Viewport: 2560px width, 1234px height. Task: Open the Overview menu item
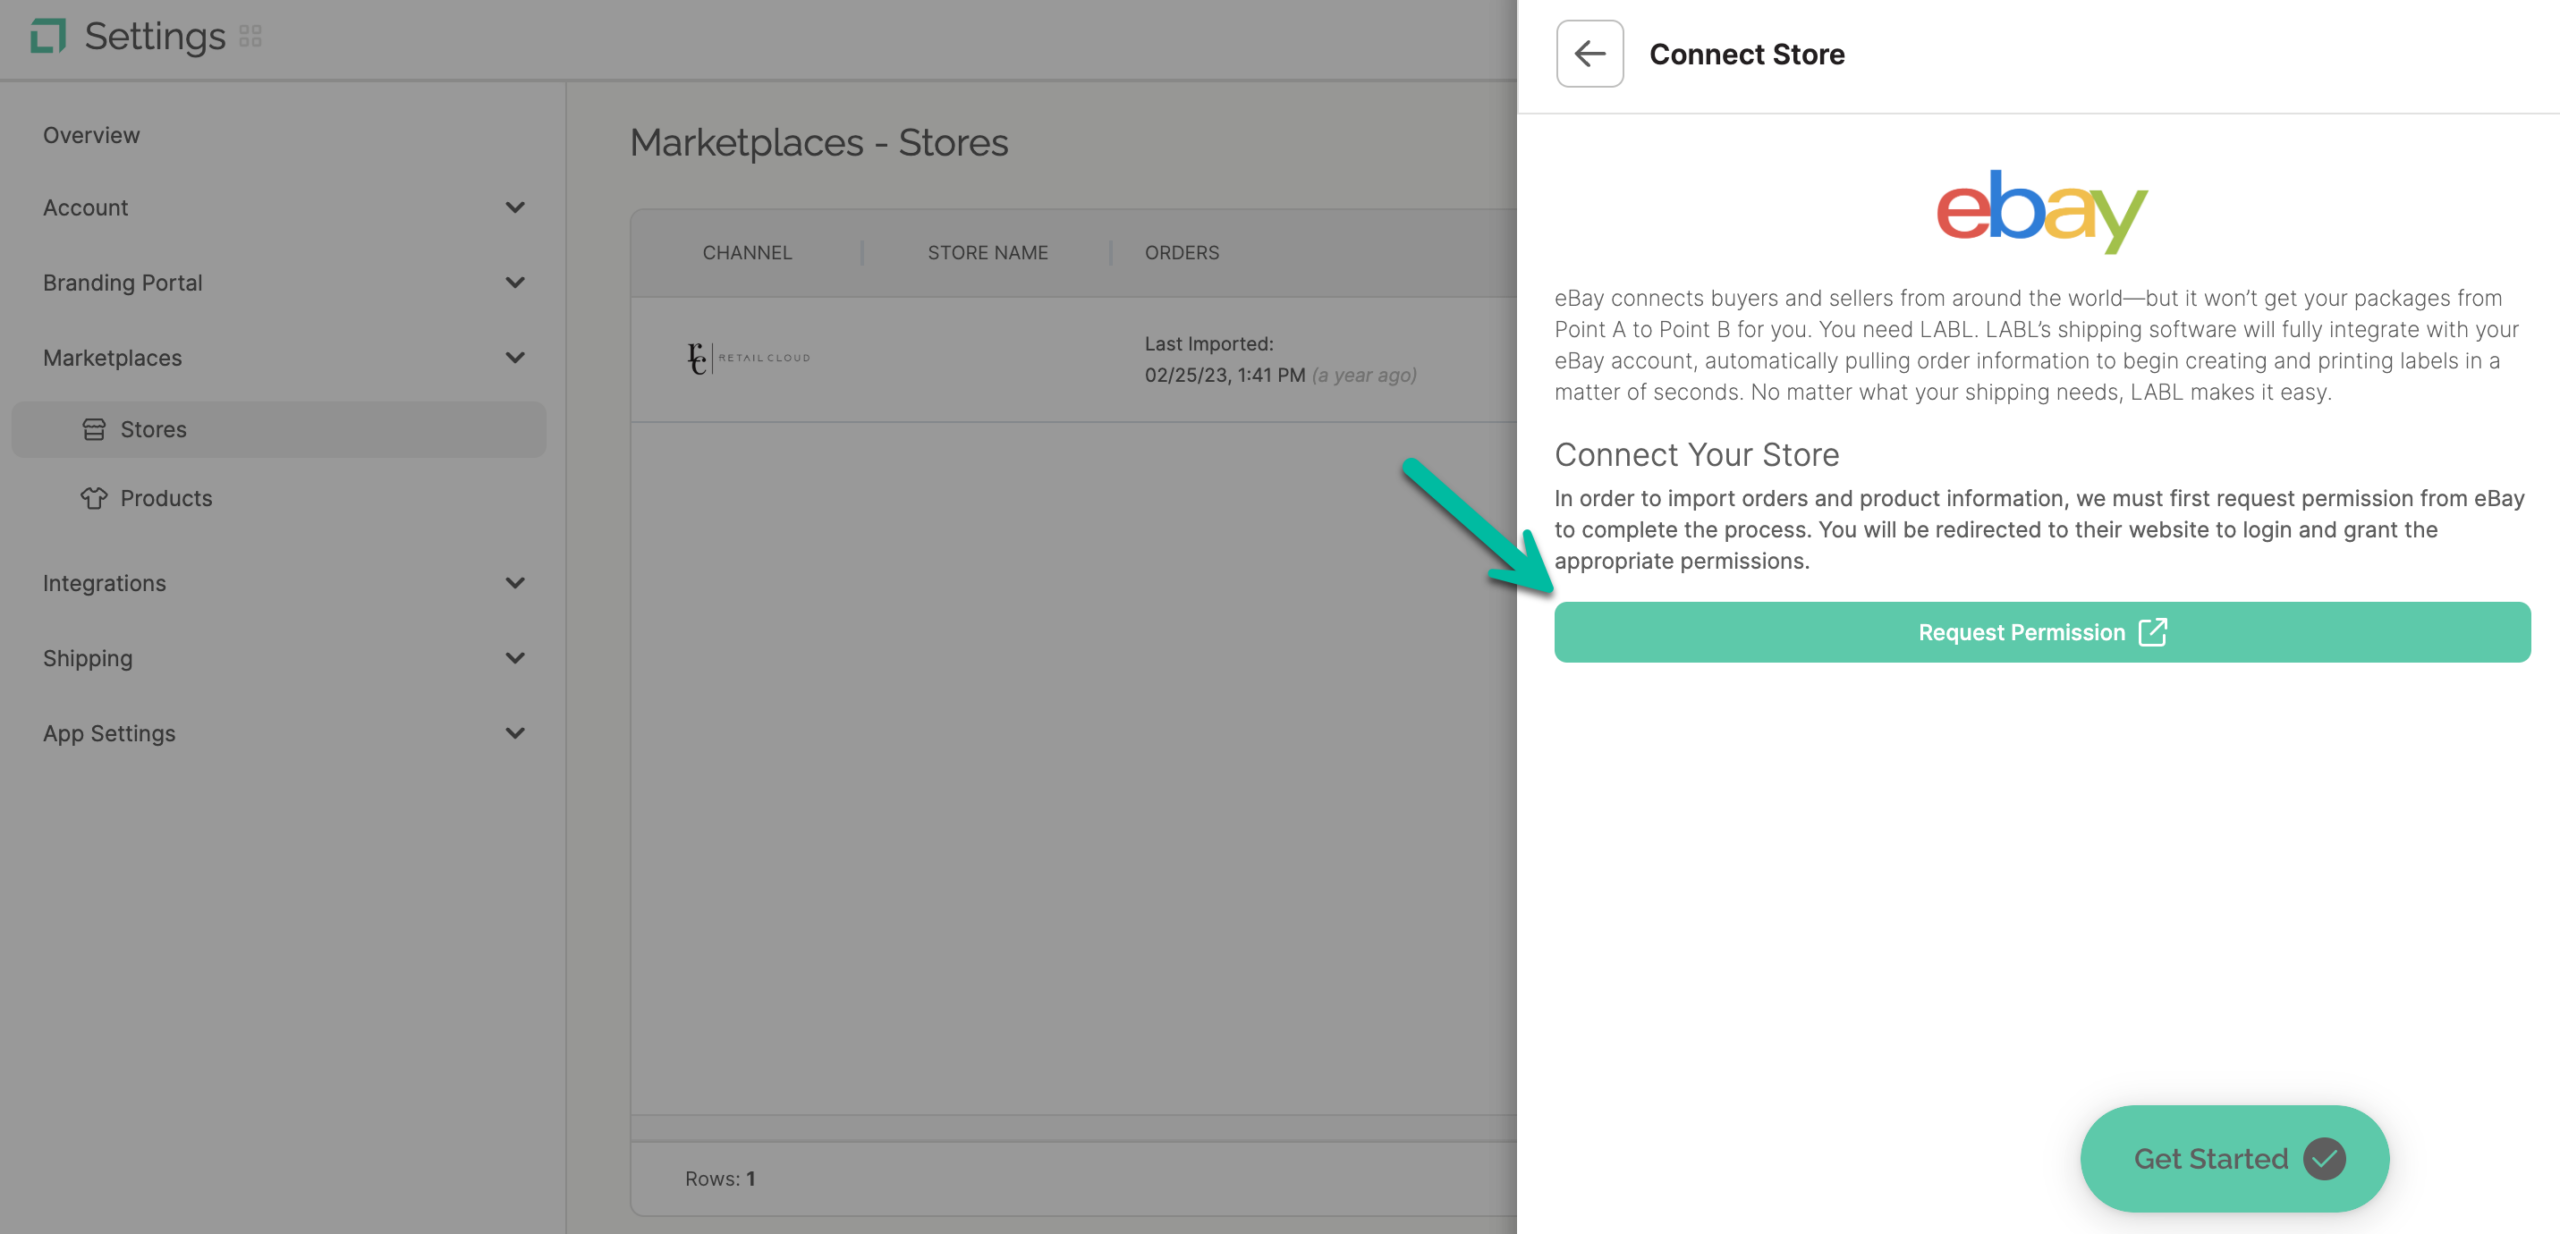click(x=91, y=135)
